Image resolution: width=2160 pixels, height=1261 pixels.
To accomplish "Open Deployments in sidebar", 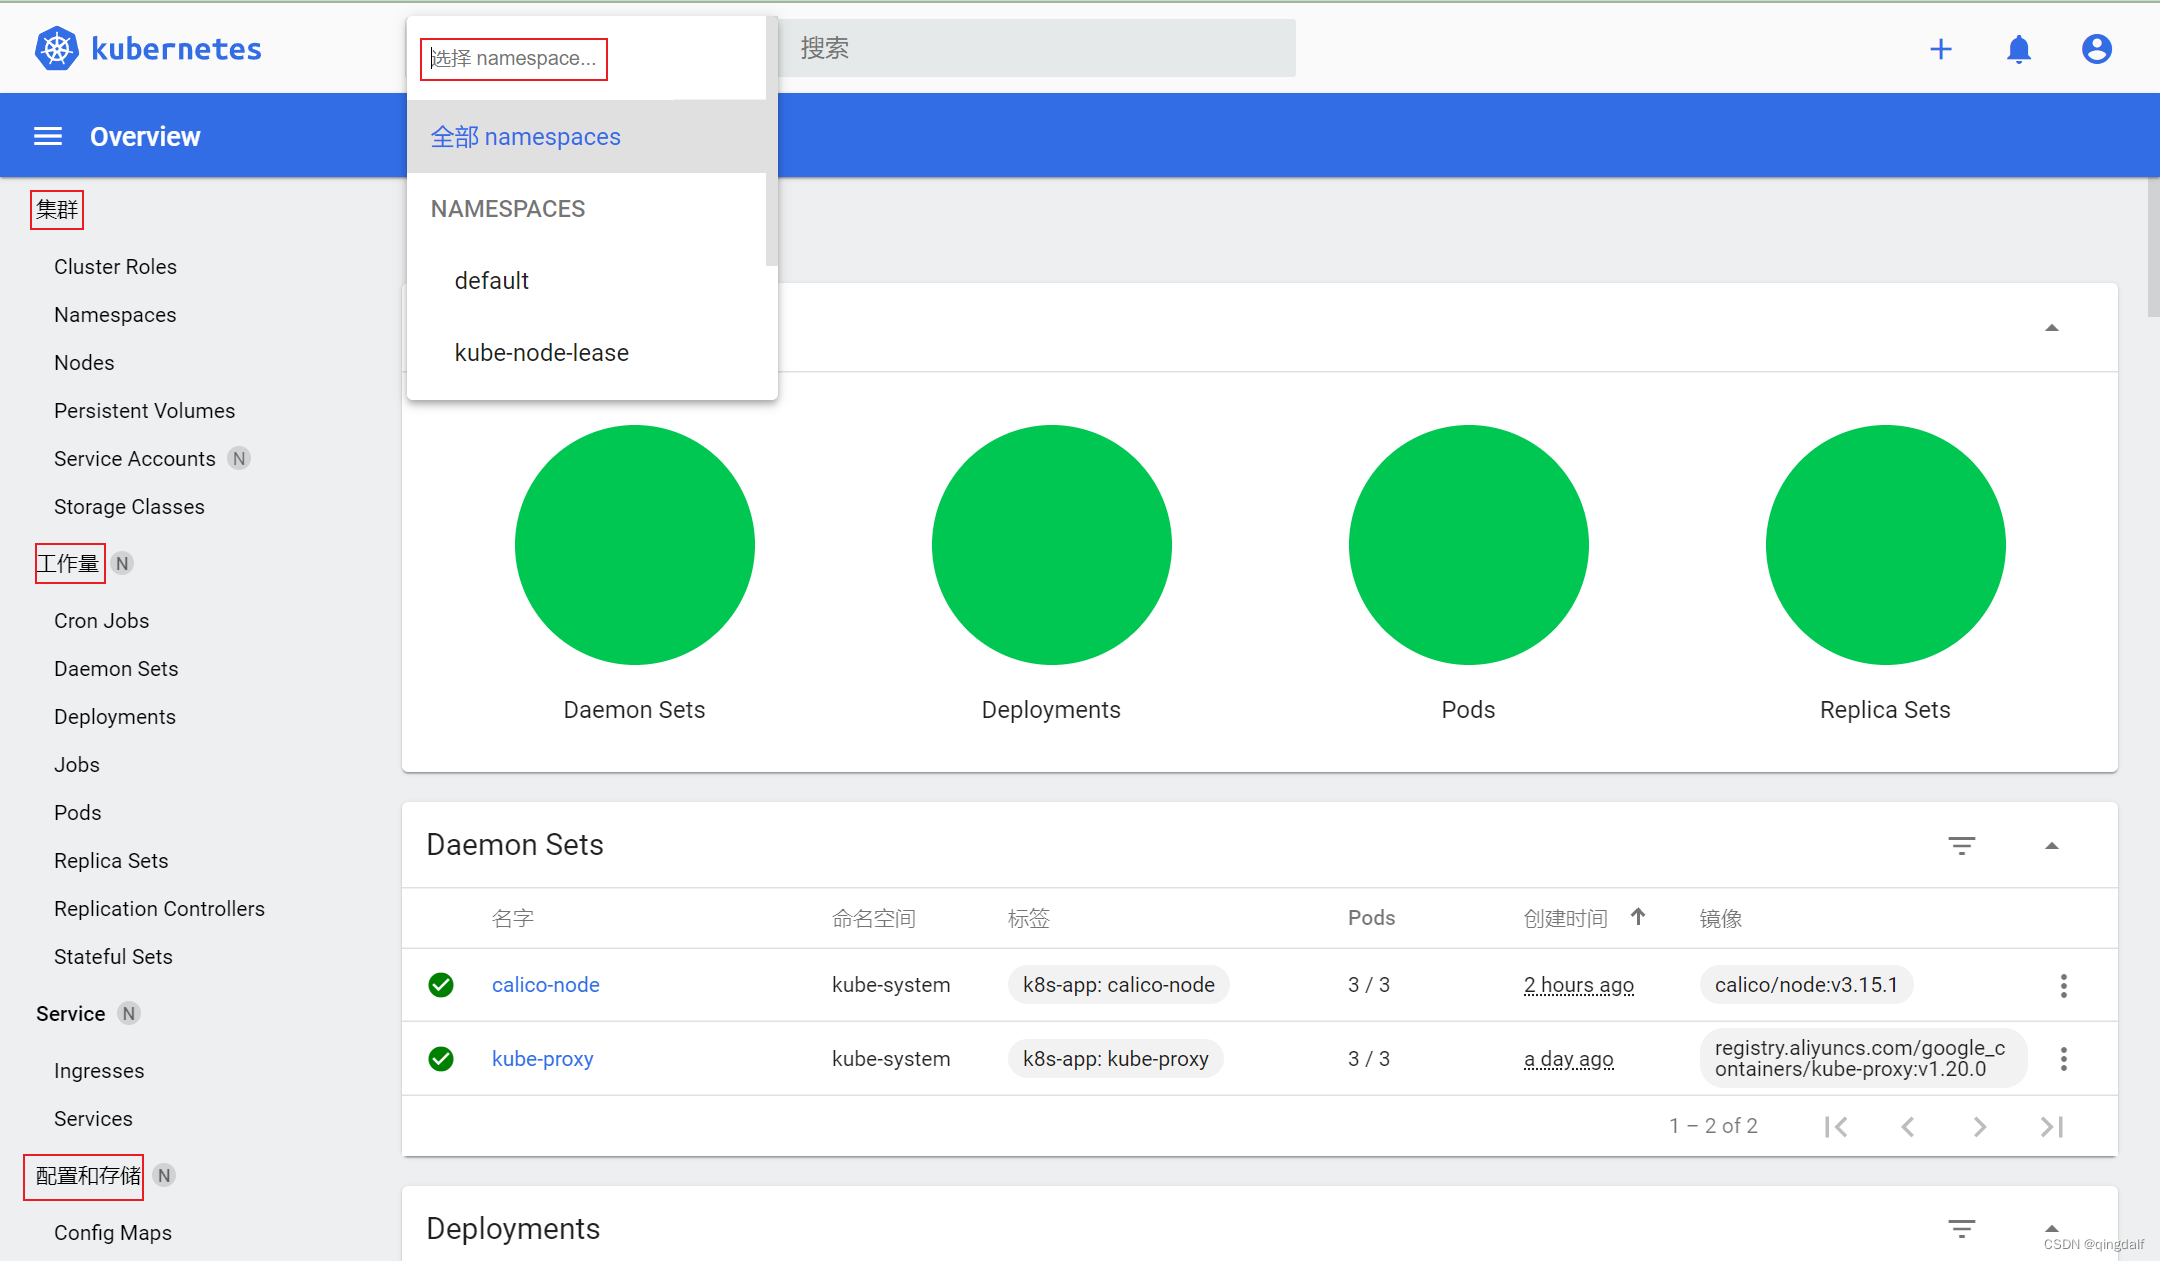I will click(115, 717).
